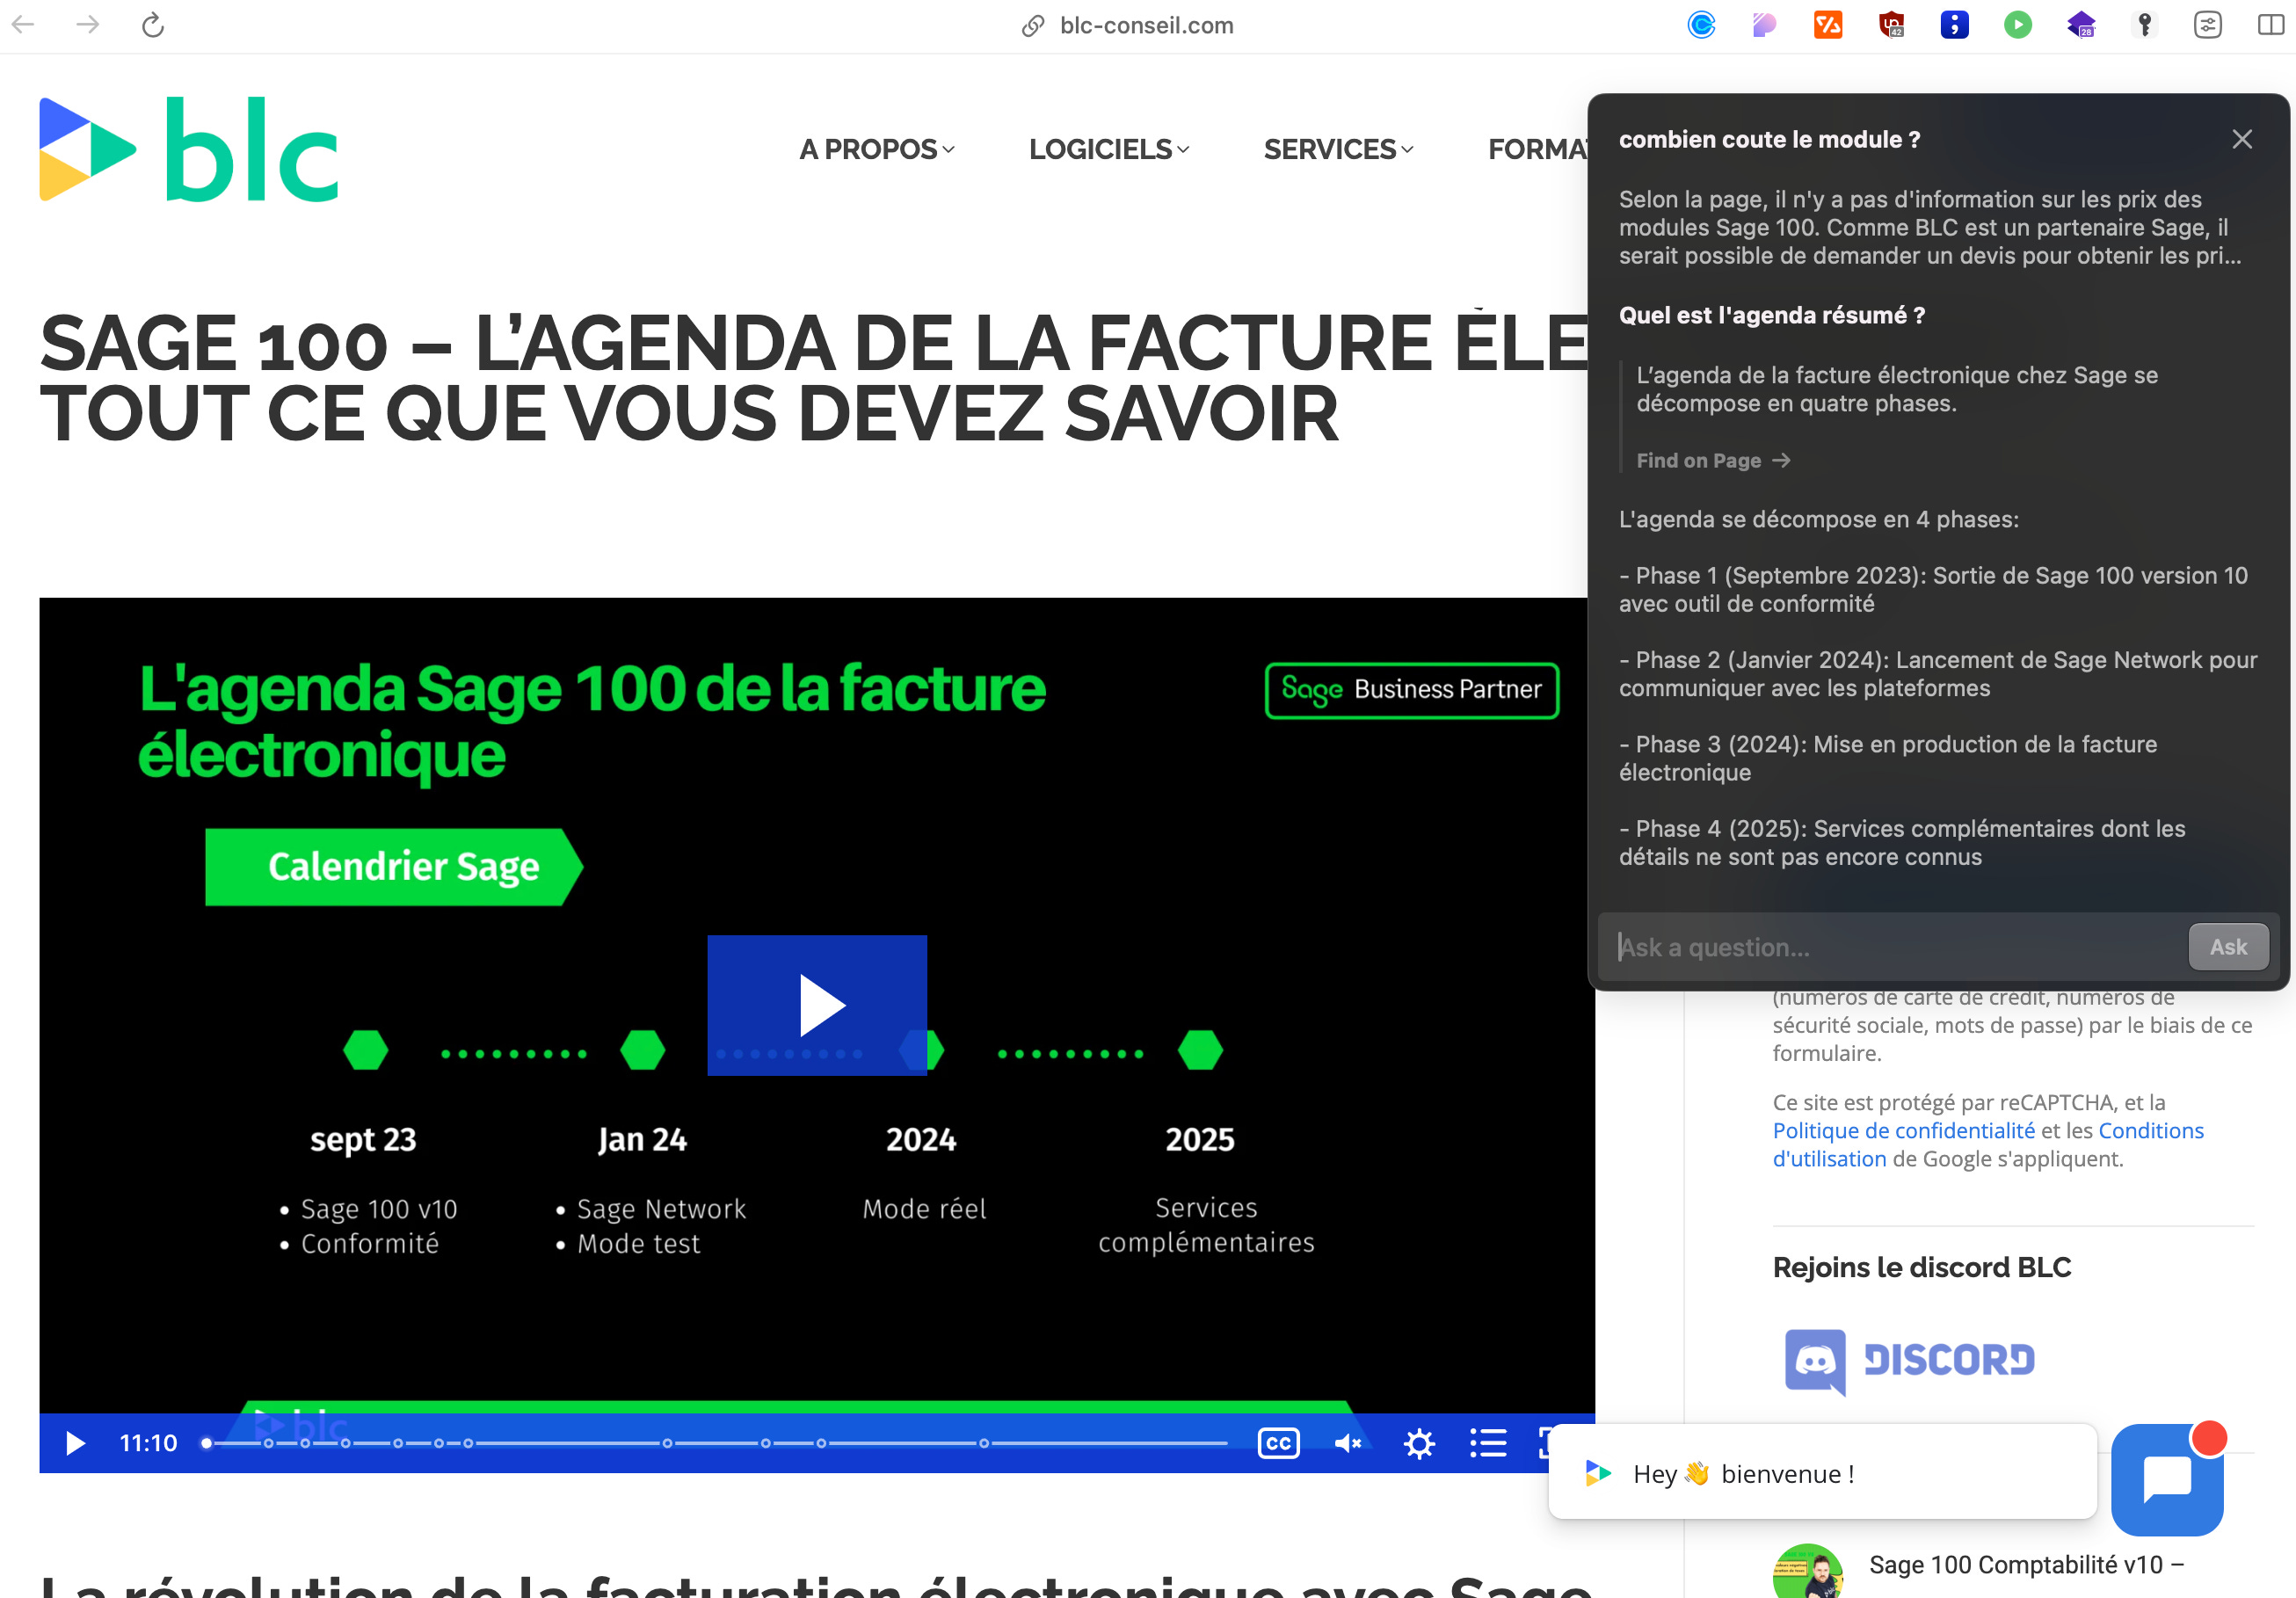The width and height of the screenshot is (2296, 1598).
Task: Click the Calendrier Sage label in video
Action: tap(393, 866)
